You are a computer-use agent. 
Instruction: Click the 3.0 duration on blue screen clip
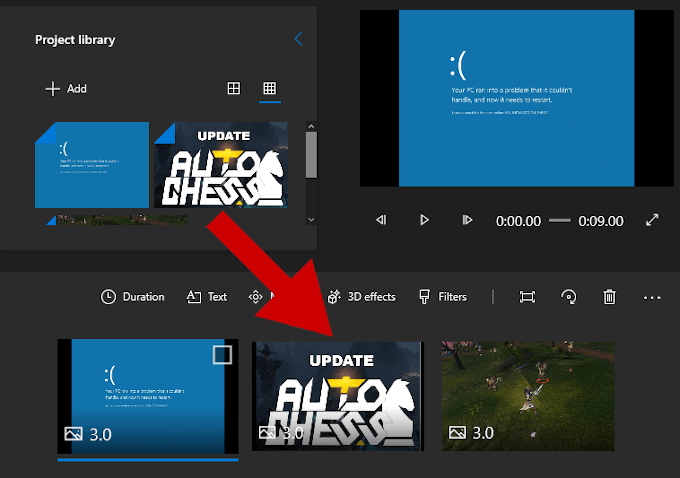point(101,434)
